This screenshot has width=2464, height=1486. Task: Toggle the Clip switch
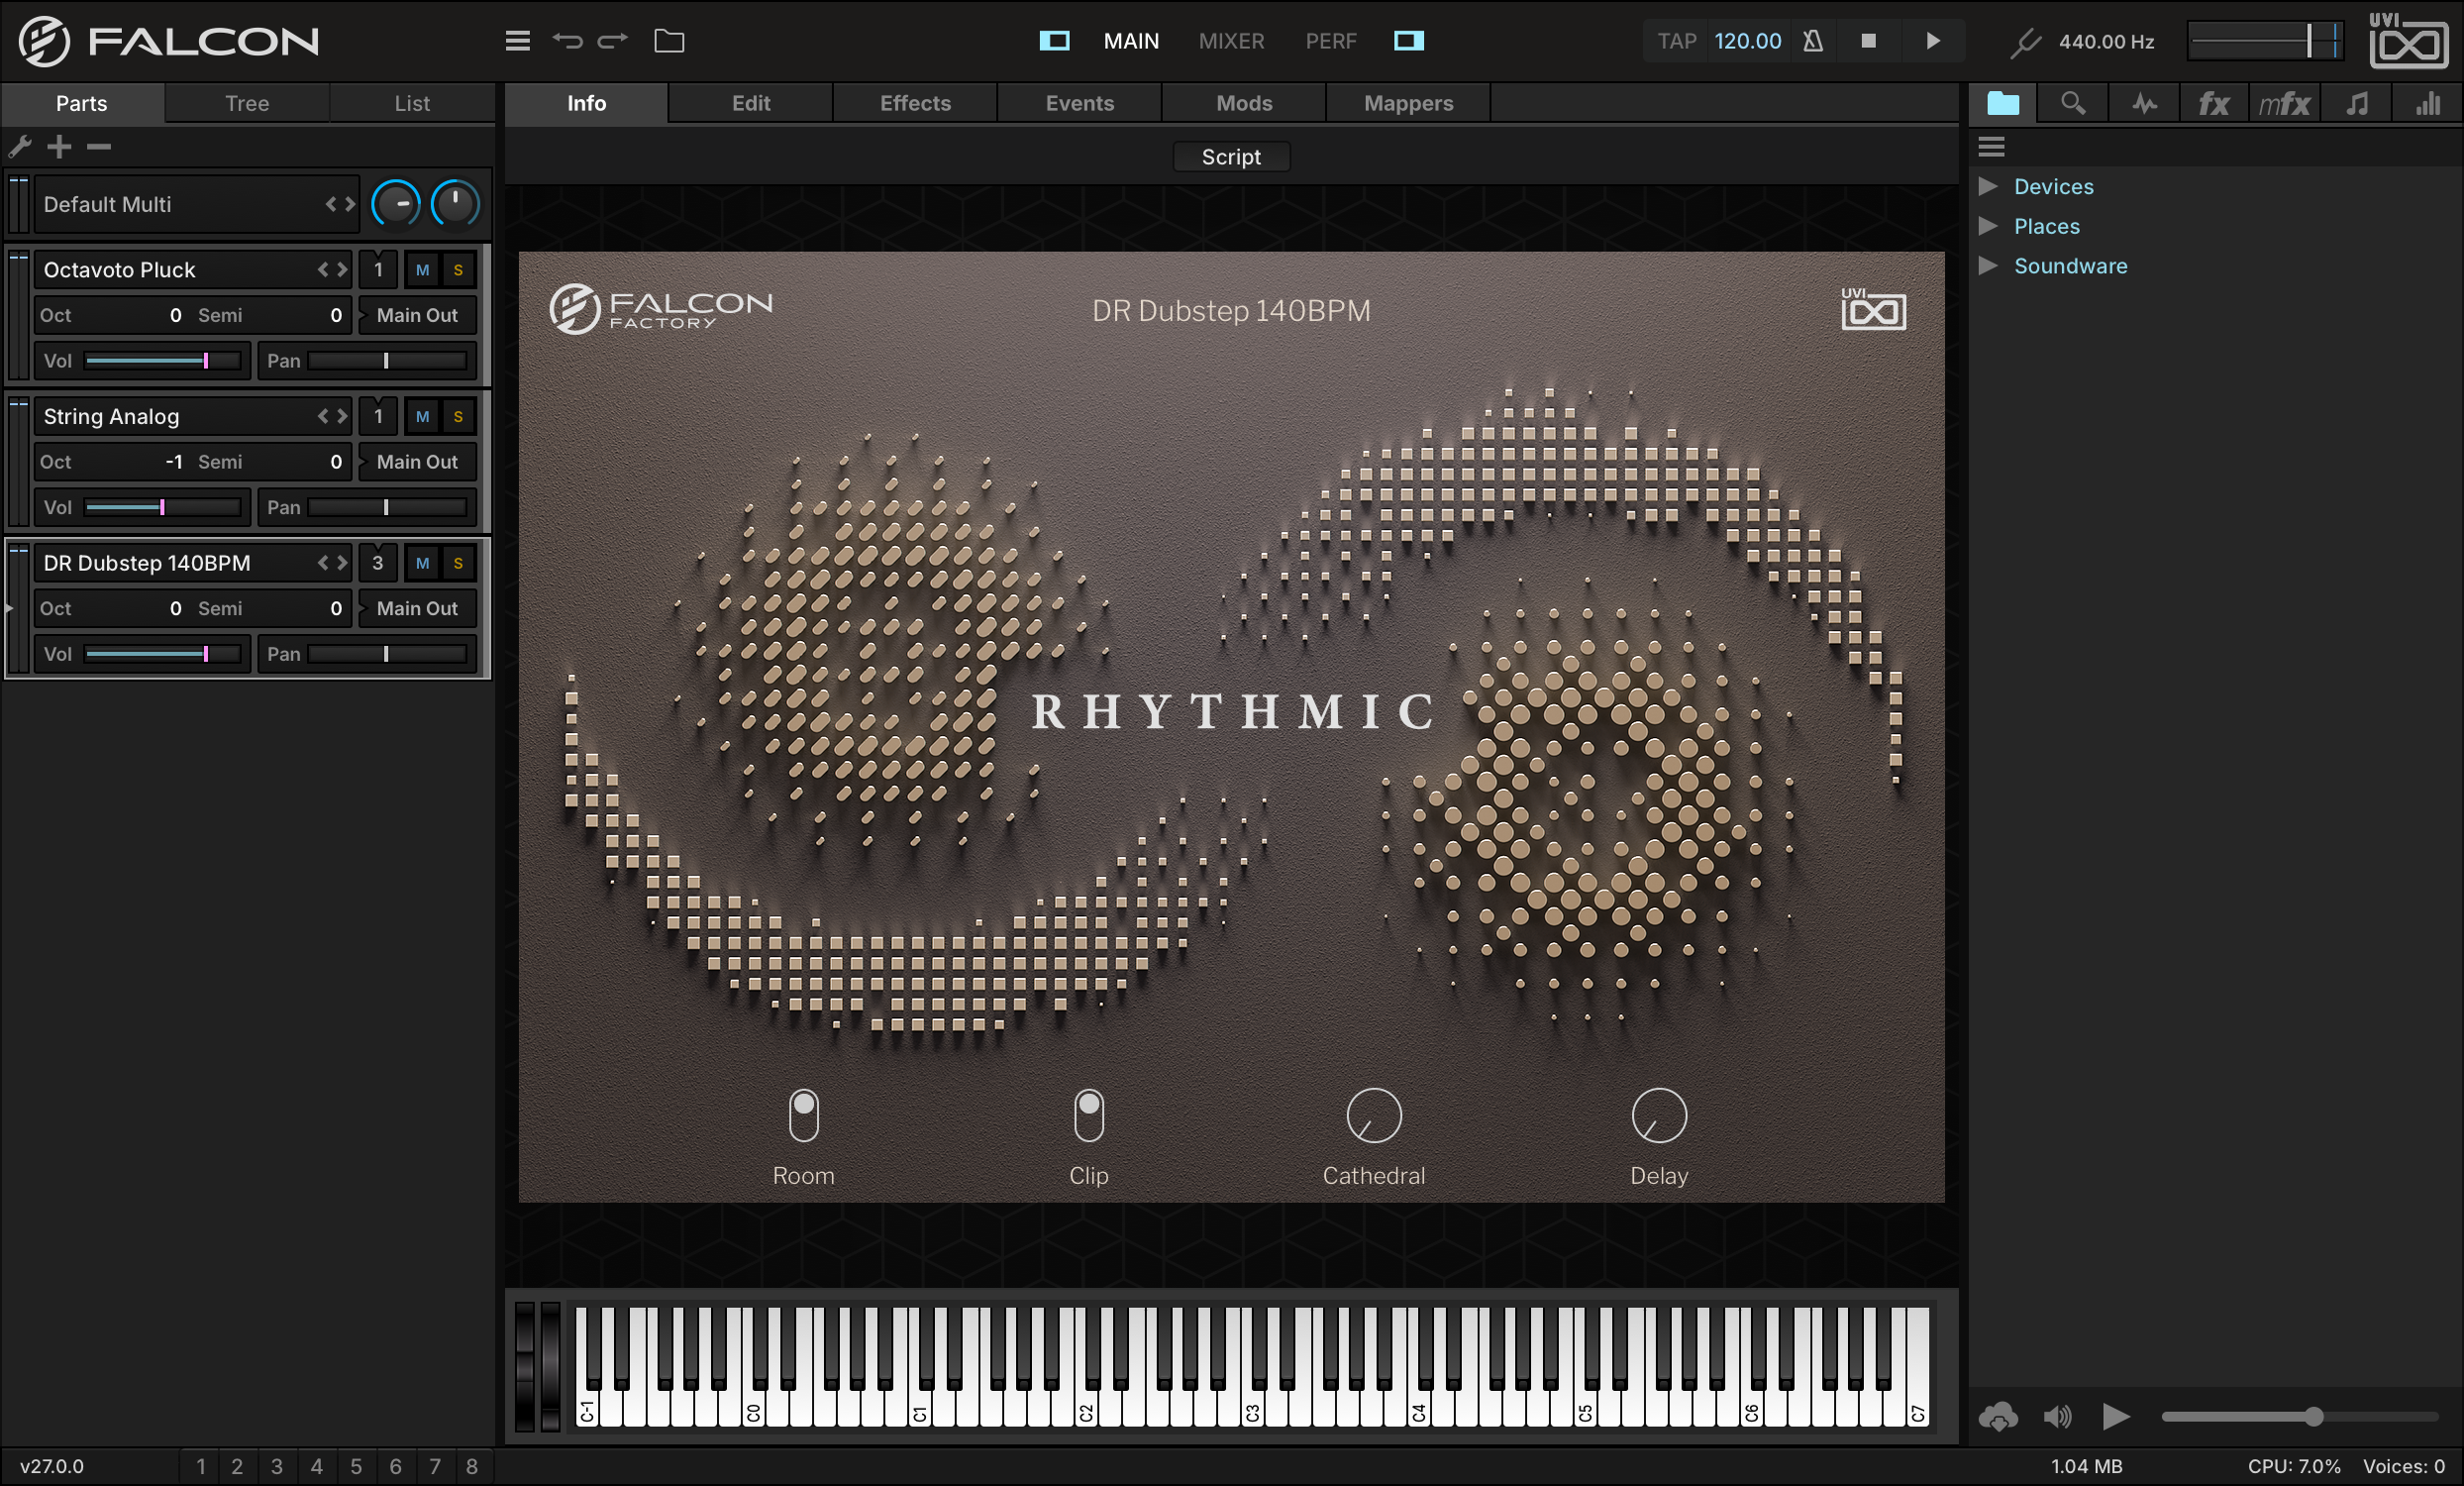tap(1089, 1115)
